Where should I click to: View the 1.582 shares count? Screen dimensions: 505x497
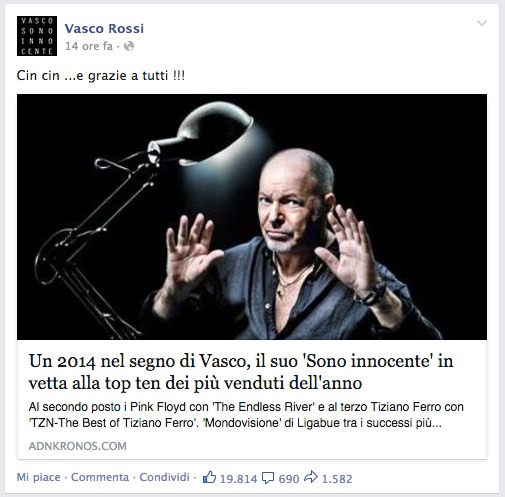pyautogui.click(x=337, y=479)
